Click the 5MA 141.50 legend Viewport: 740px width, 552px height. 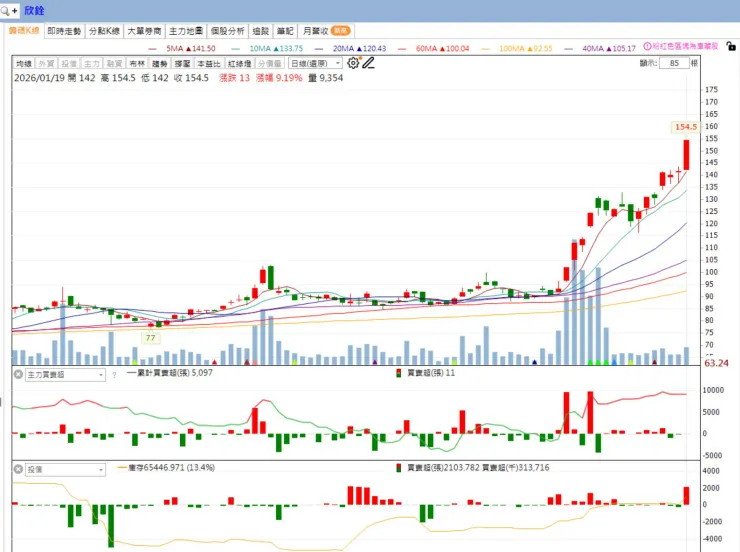pyautogui.click(x=182, y=48)
